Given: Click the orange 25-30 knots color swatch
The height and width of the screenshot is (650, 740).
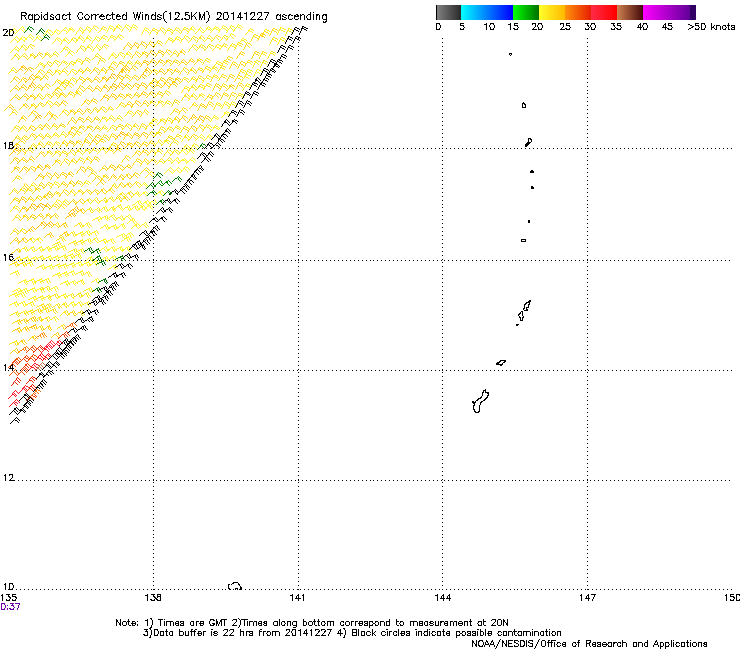Looking at the screenshot, I should [x=578, y=12].
